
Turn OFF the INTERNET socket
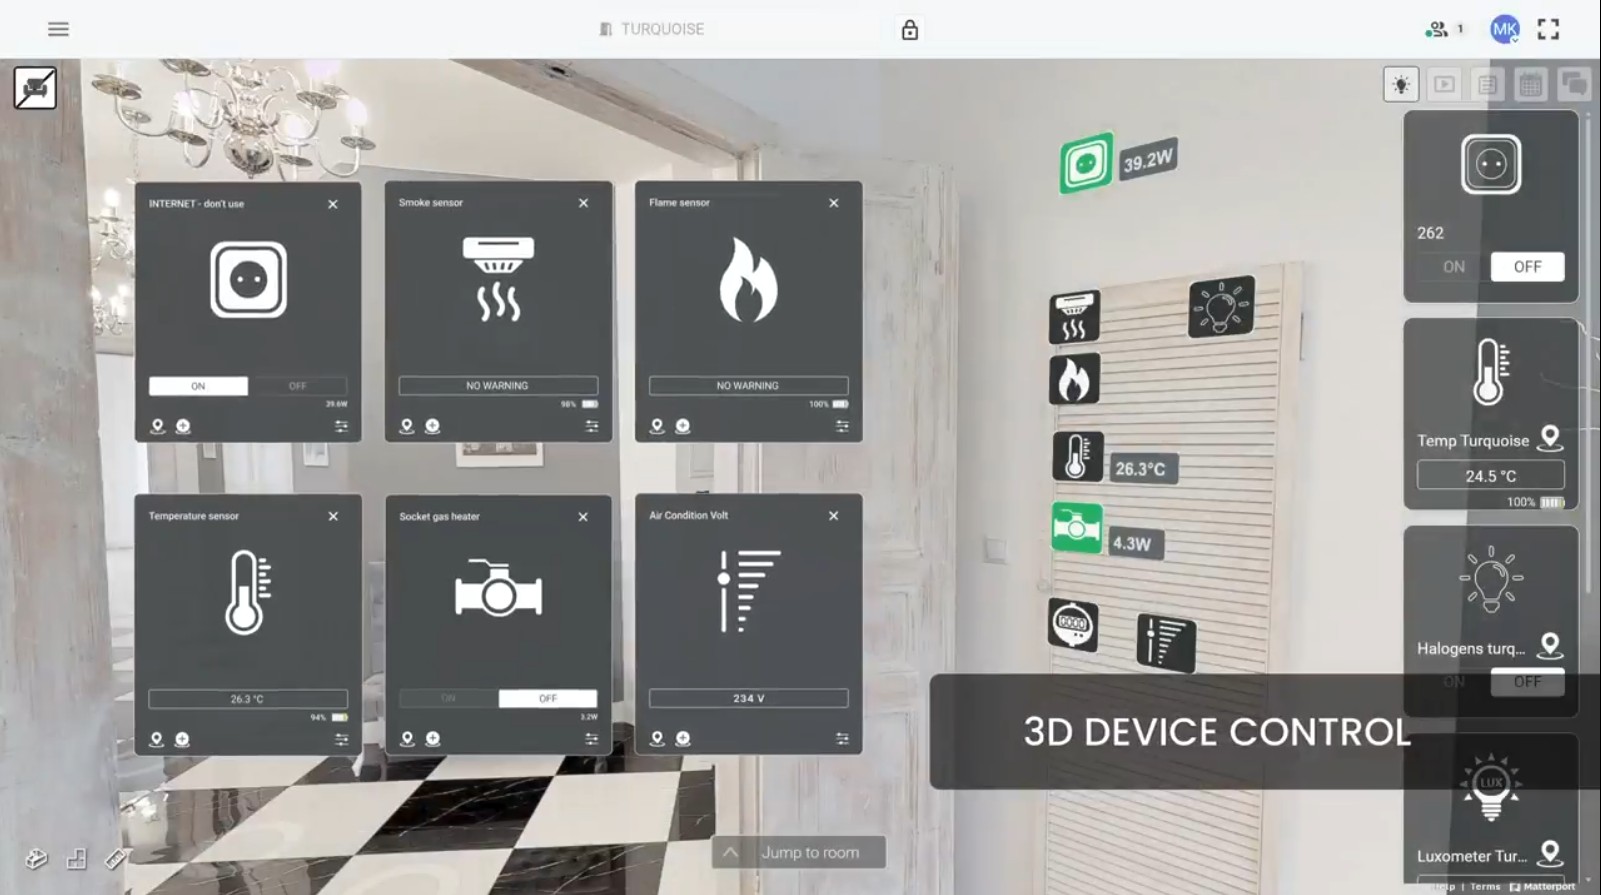[298, 386]
